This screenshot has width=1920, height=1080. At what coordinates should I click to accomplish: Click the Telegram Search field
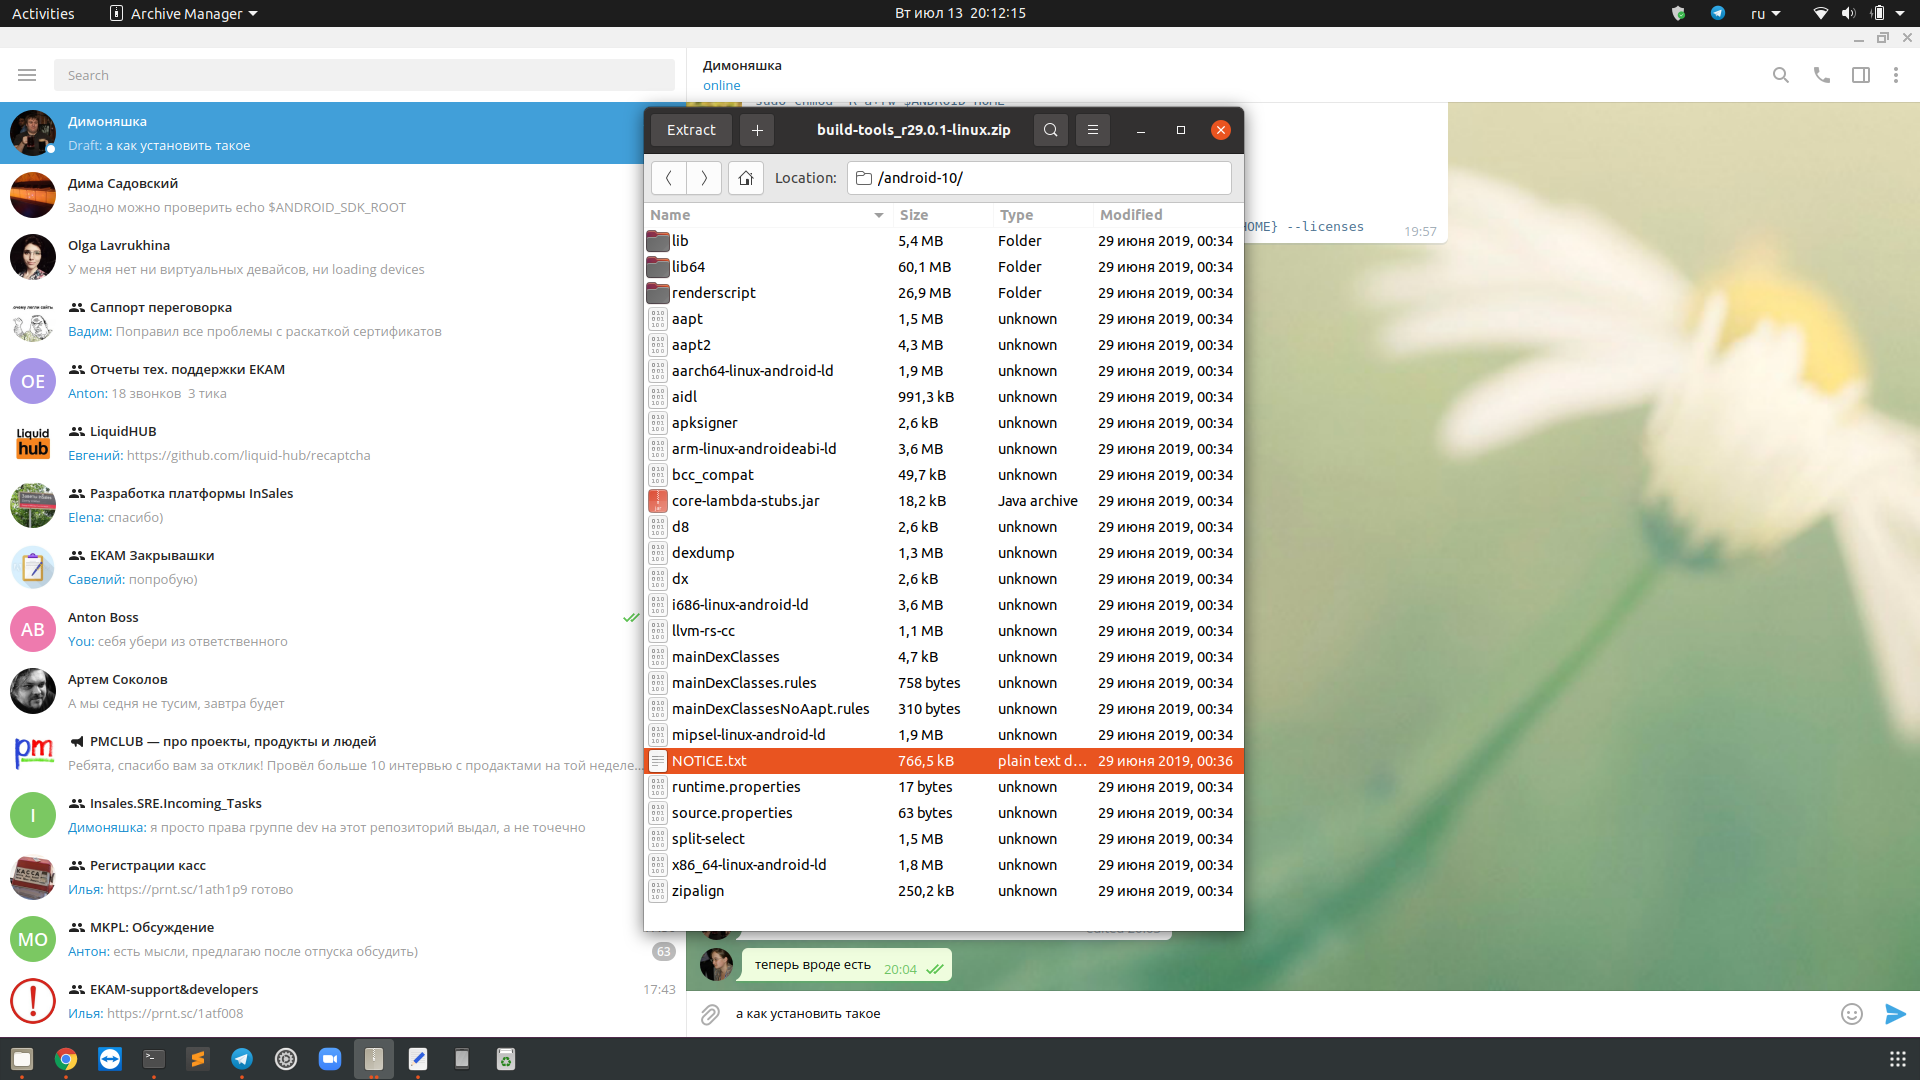click(x=364, y=75)
